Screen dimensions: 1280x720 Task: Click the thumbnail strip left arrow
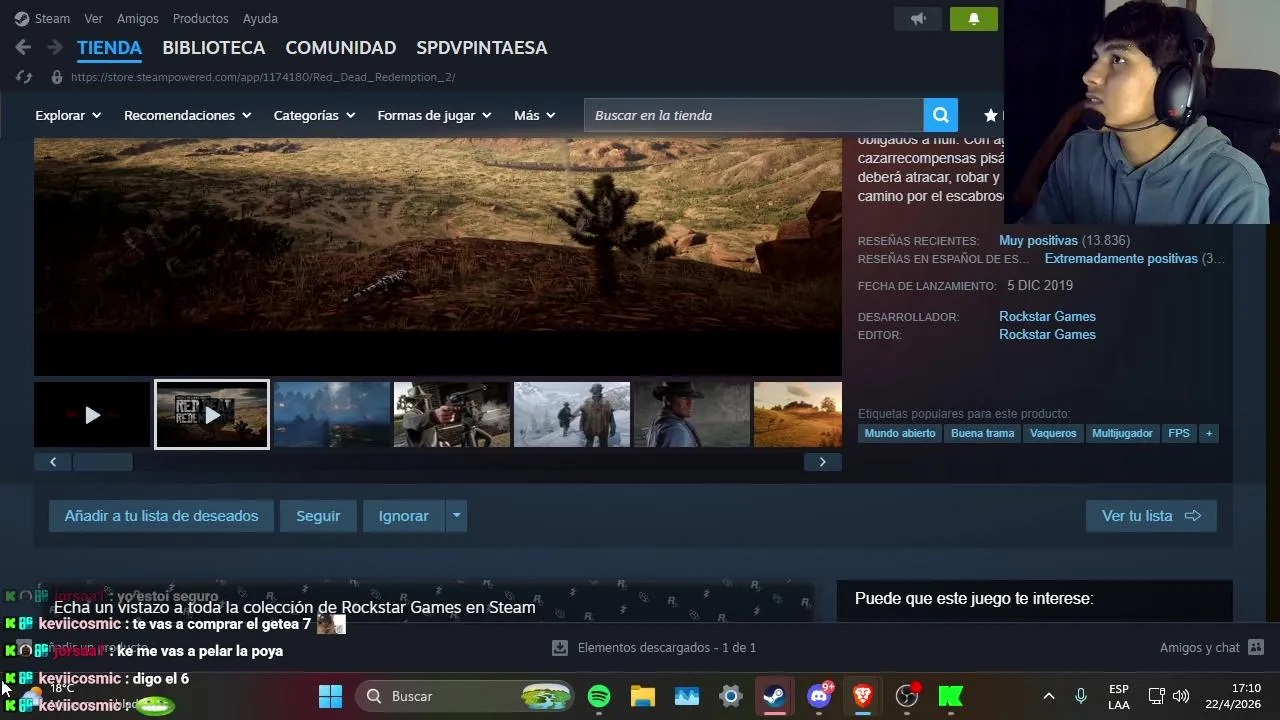(x=53, y=462)
